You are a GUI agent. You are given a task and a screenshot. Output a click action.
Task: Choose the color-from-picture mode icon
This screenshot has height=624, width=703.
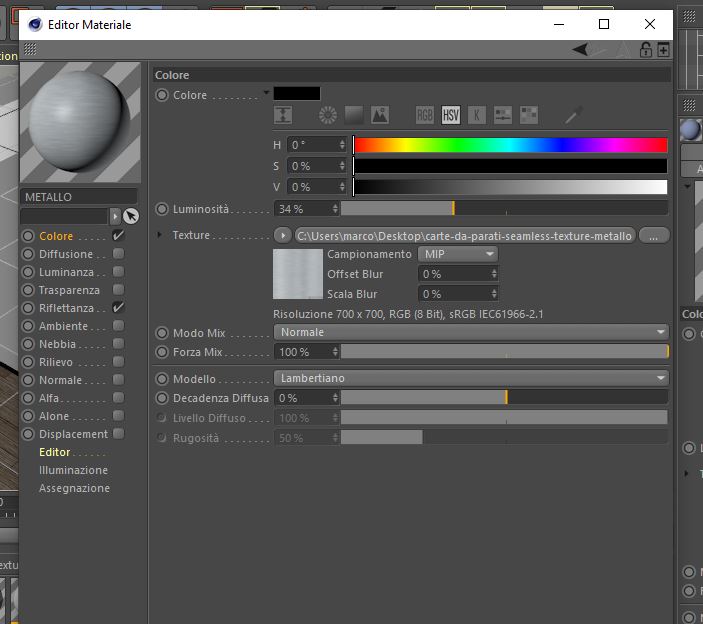tap(380, 115)
